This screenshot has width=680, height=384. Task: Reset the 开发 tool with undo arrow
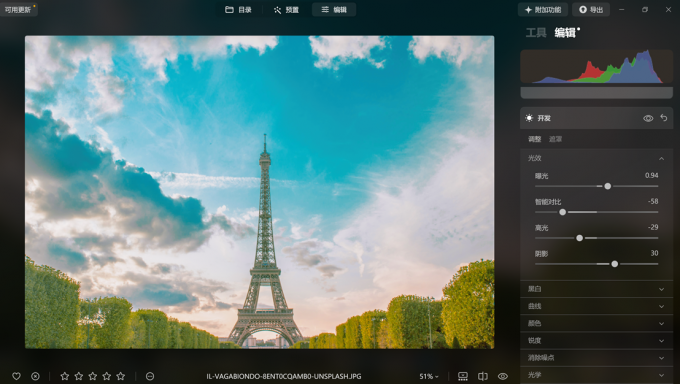point(664,118)
